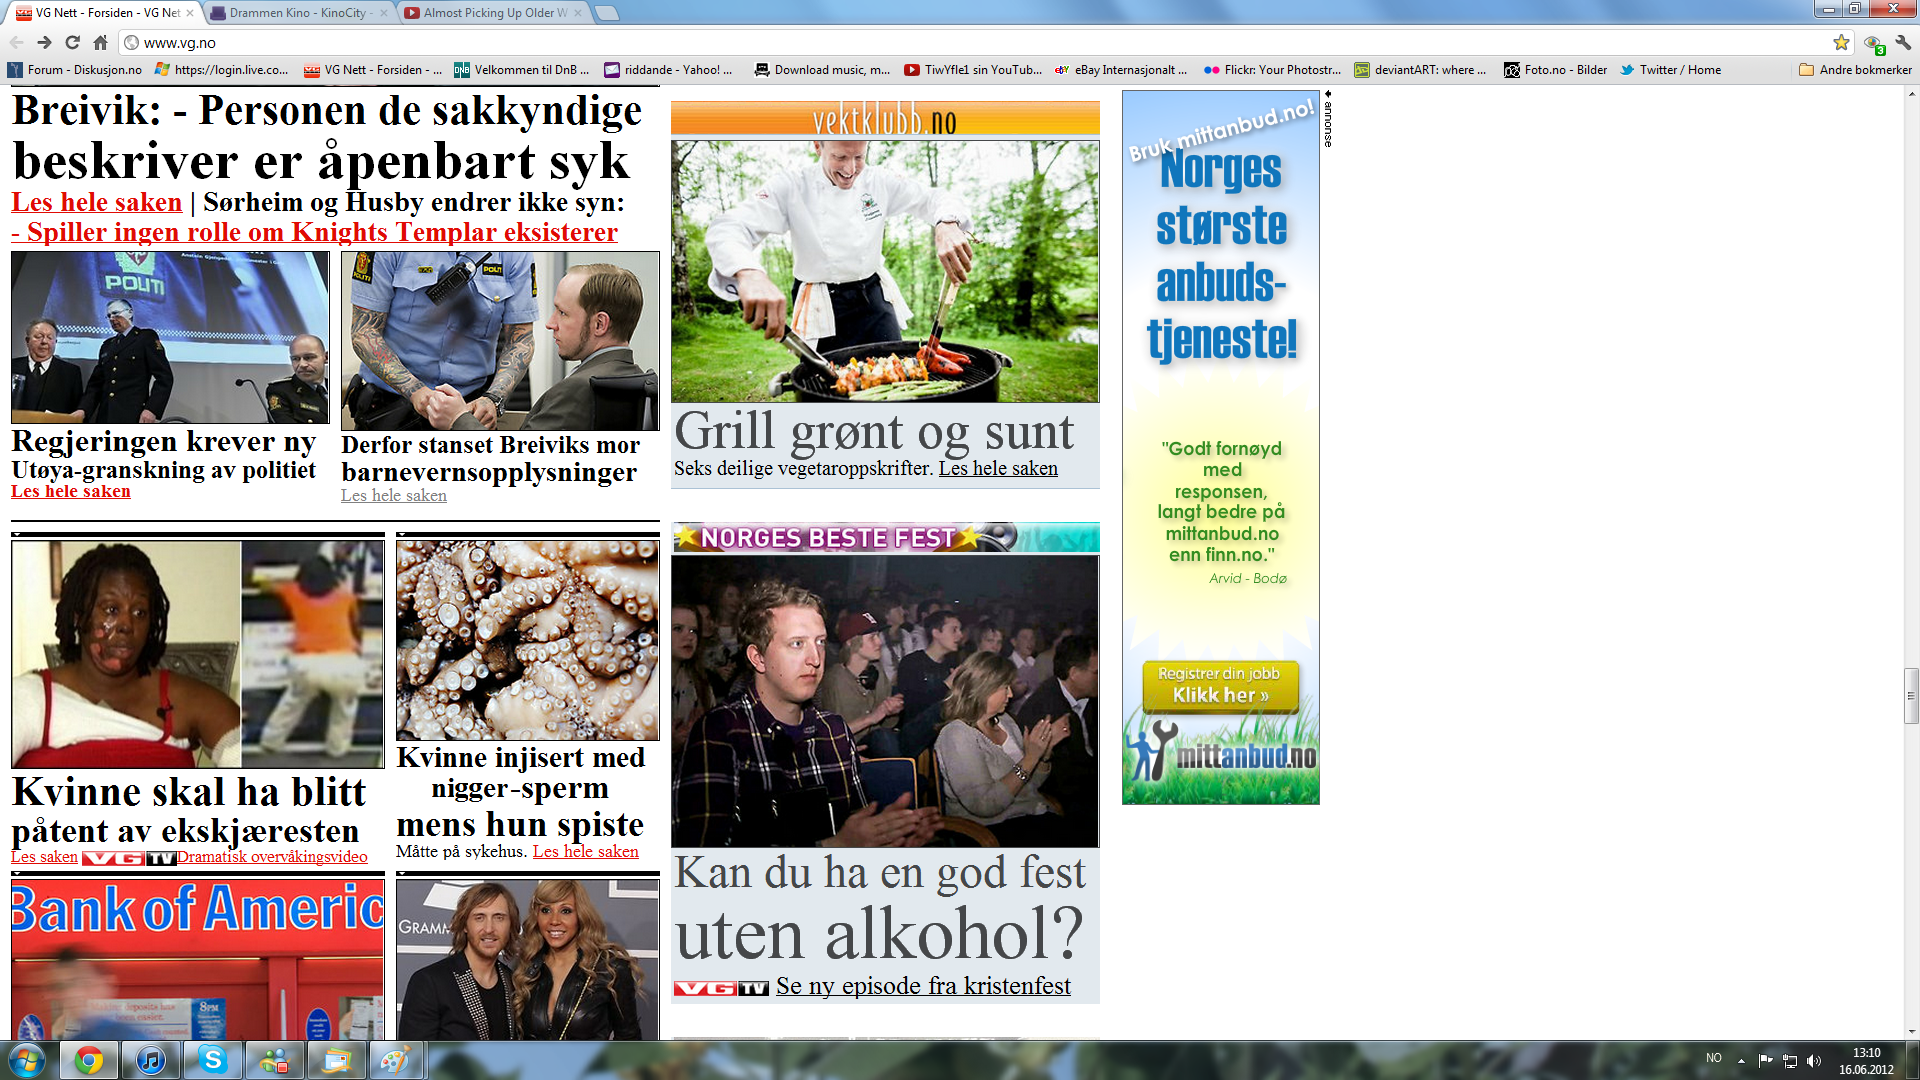Open the Knights Templar eksisterer link
The height and width of the screenshot is (1080, 1920).
point(315,232)
